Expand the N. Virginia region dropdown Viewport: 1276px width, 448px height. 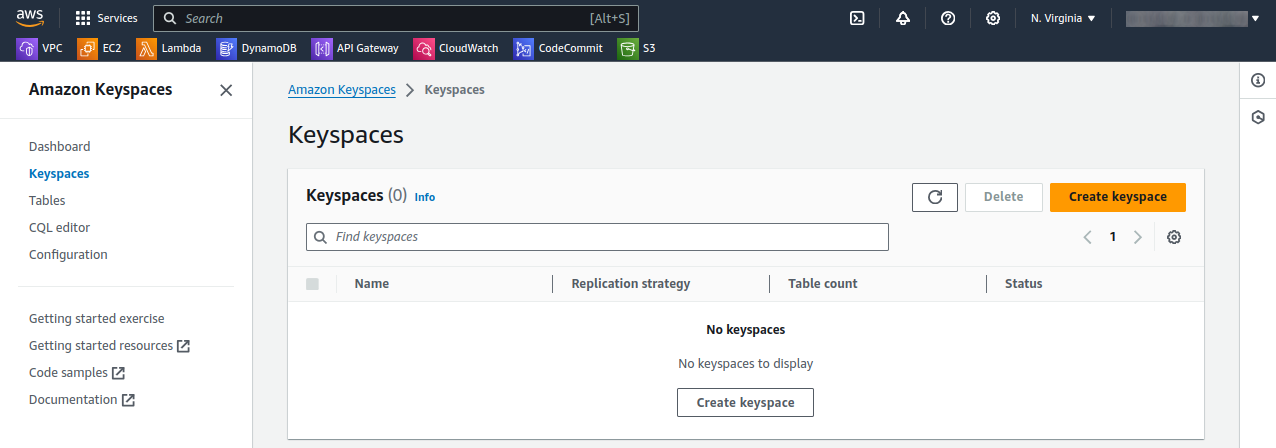click(1063, 18)
